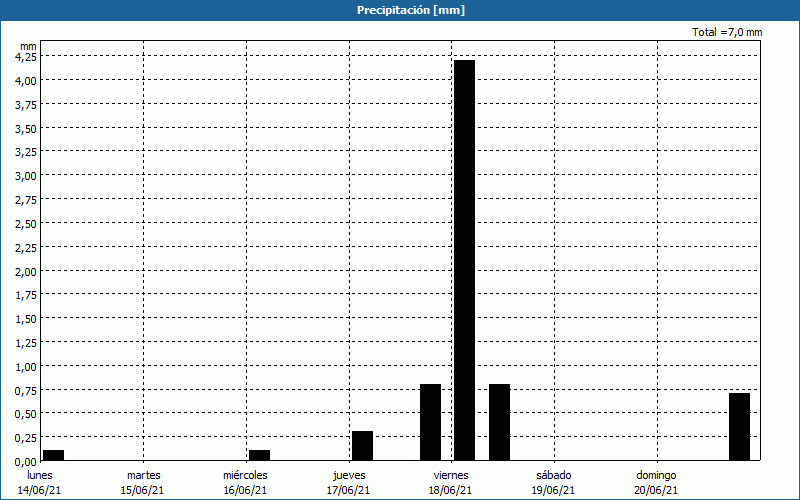Click the 2,00 axis value
This screenshot has width=800, height=500.
[26, 271]
